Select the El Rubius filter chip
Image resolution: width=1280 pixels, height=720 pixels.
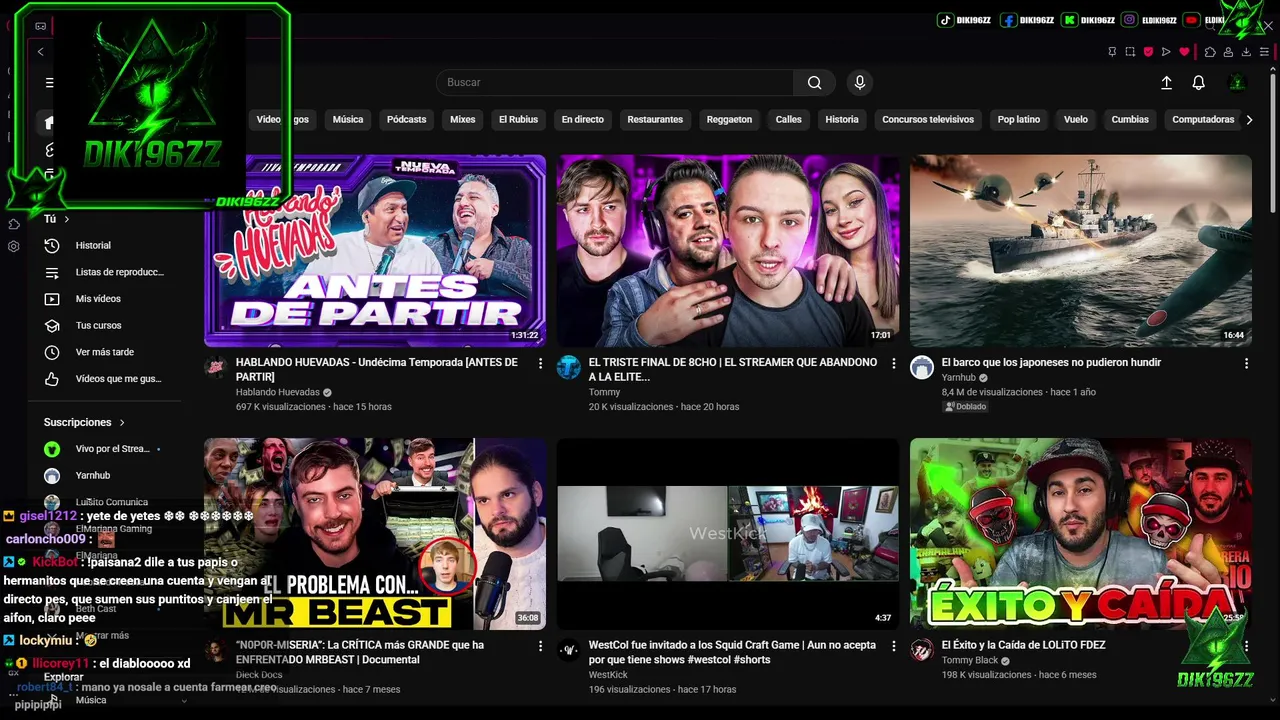click(x=518, y=120)
